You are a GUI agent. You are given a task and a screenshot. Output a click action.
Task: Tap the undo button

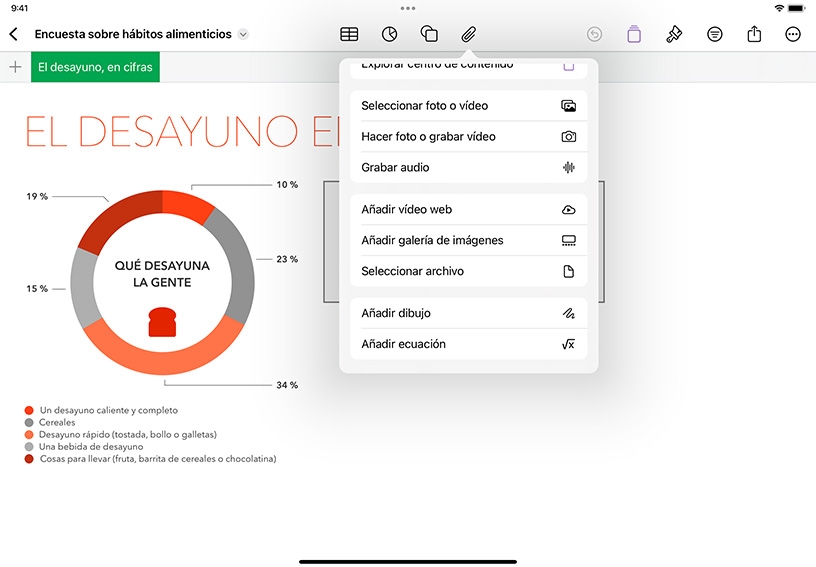point(594,34)
